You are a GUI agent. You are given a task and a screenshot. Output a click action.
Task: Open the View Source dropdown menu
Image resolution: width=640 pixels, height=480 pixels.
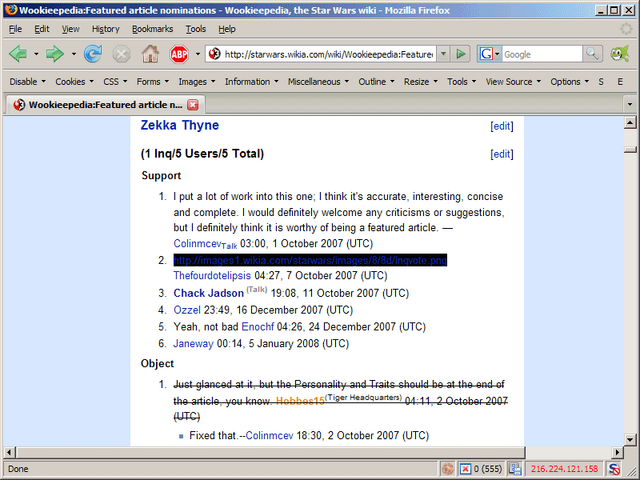point(513,82)
